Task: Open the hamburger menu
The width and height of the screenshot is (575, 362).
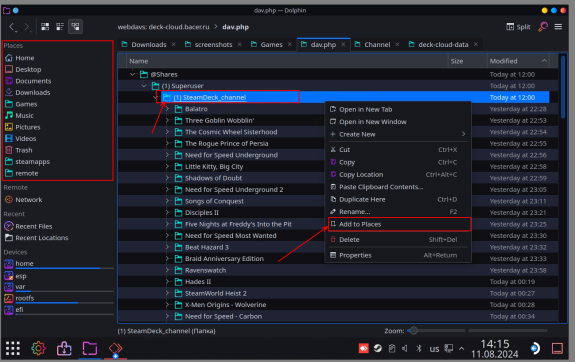Action: [558, 27]
